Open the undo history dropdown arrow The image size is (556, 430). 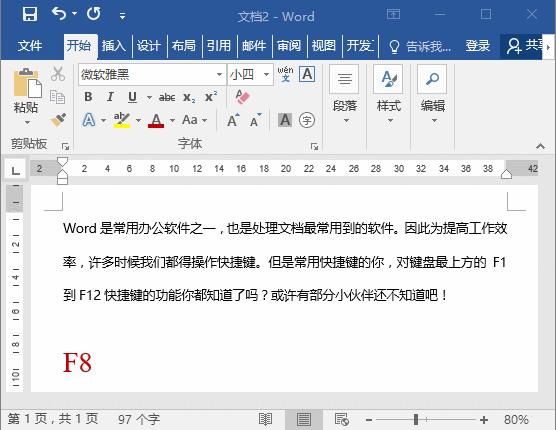[74, 14]
